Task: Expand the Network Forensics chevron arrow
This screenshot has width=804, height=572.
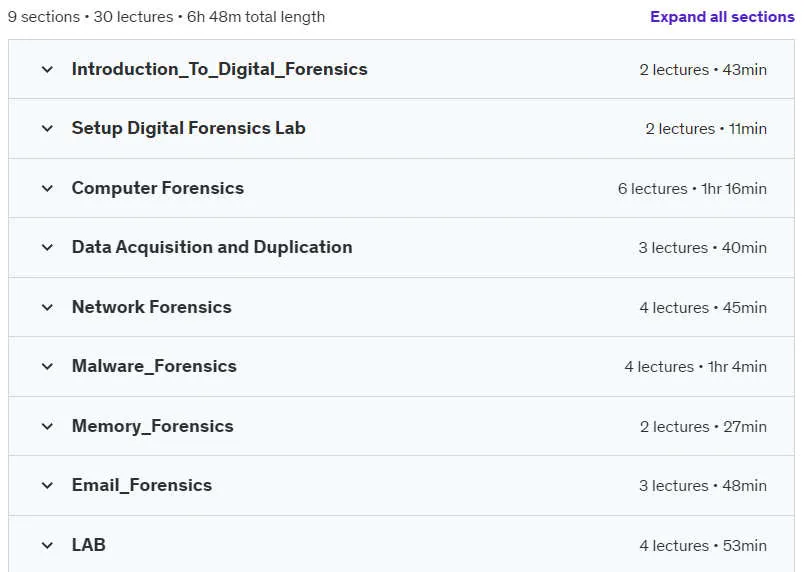Action: coord(47,308)
